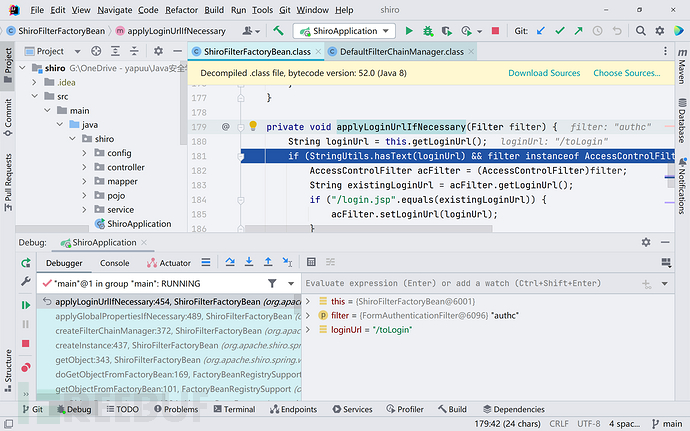
Task: Open the Problems tool window
Action: tap(176, 409)
